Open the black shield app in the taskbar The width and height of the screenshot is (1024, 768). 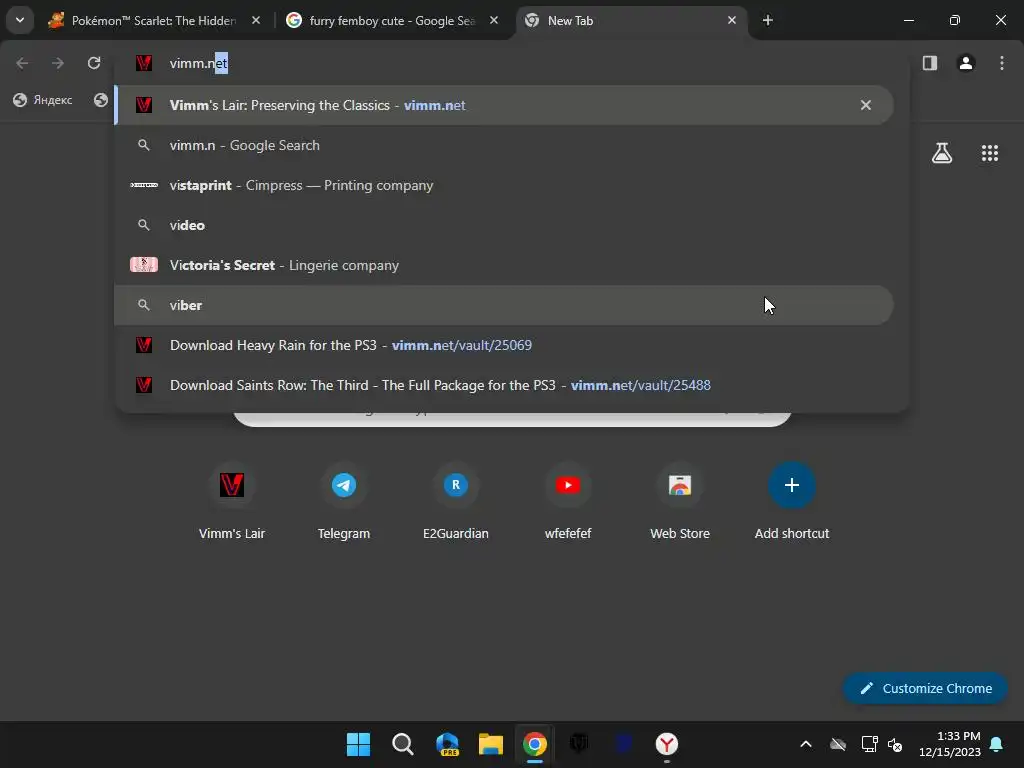(579, 744)
